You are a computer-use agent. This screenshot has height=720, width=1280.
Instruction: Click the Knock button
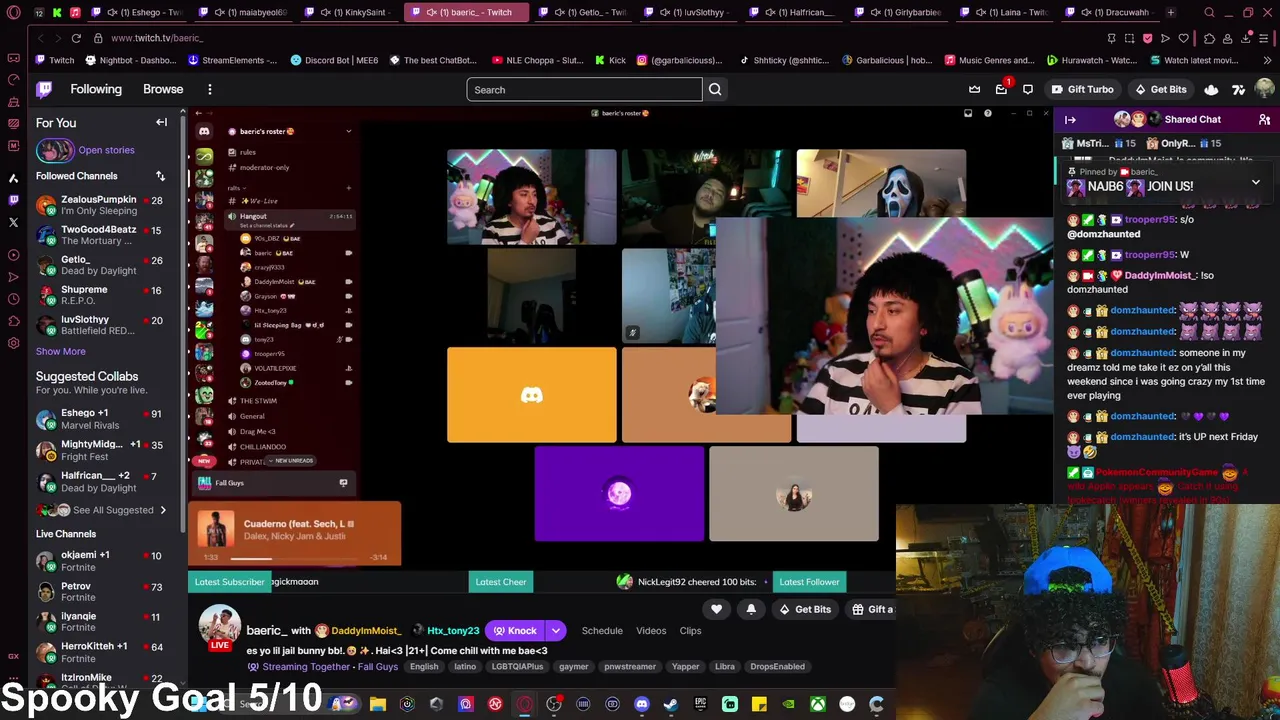pyautogui.click(x=515, y=630)
